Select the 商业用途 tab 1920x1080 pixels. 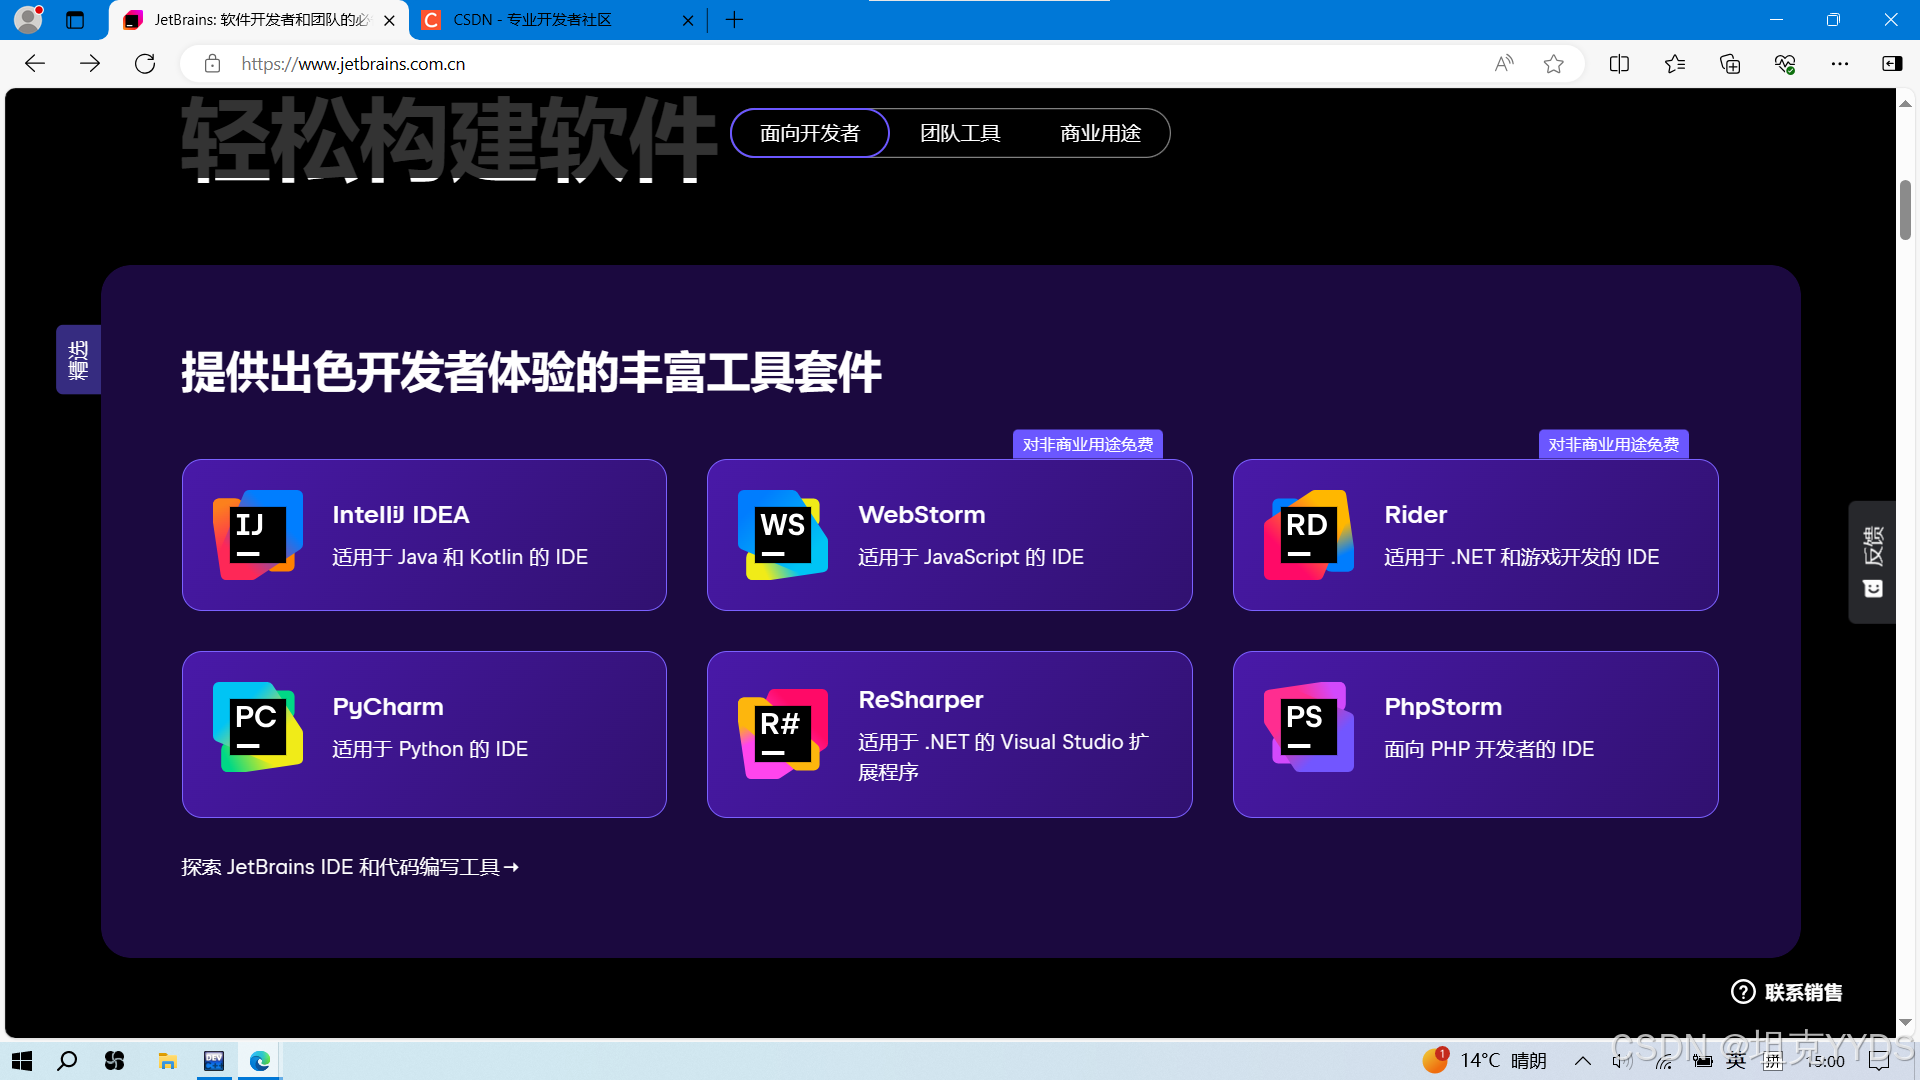click(1100, 133)
